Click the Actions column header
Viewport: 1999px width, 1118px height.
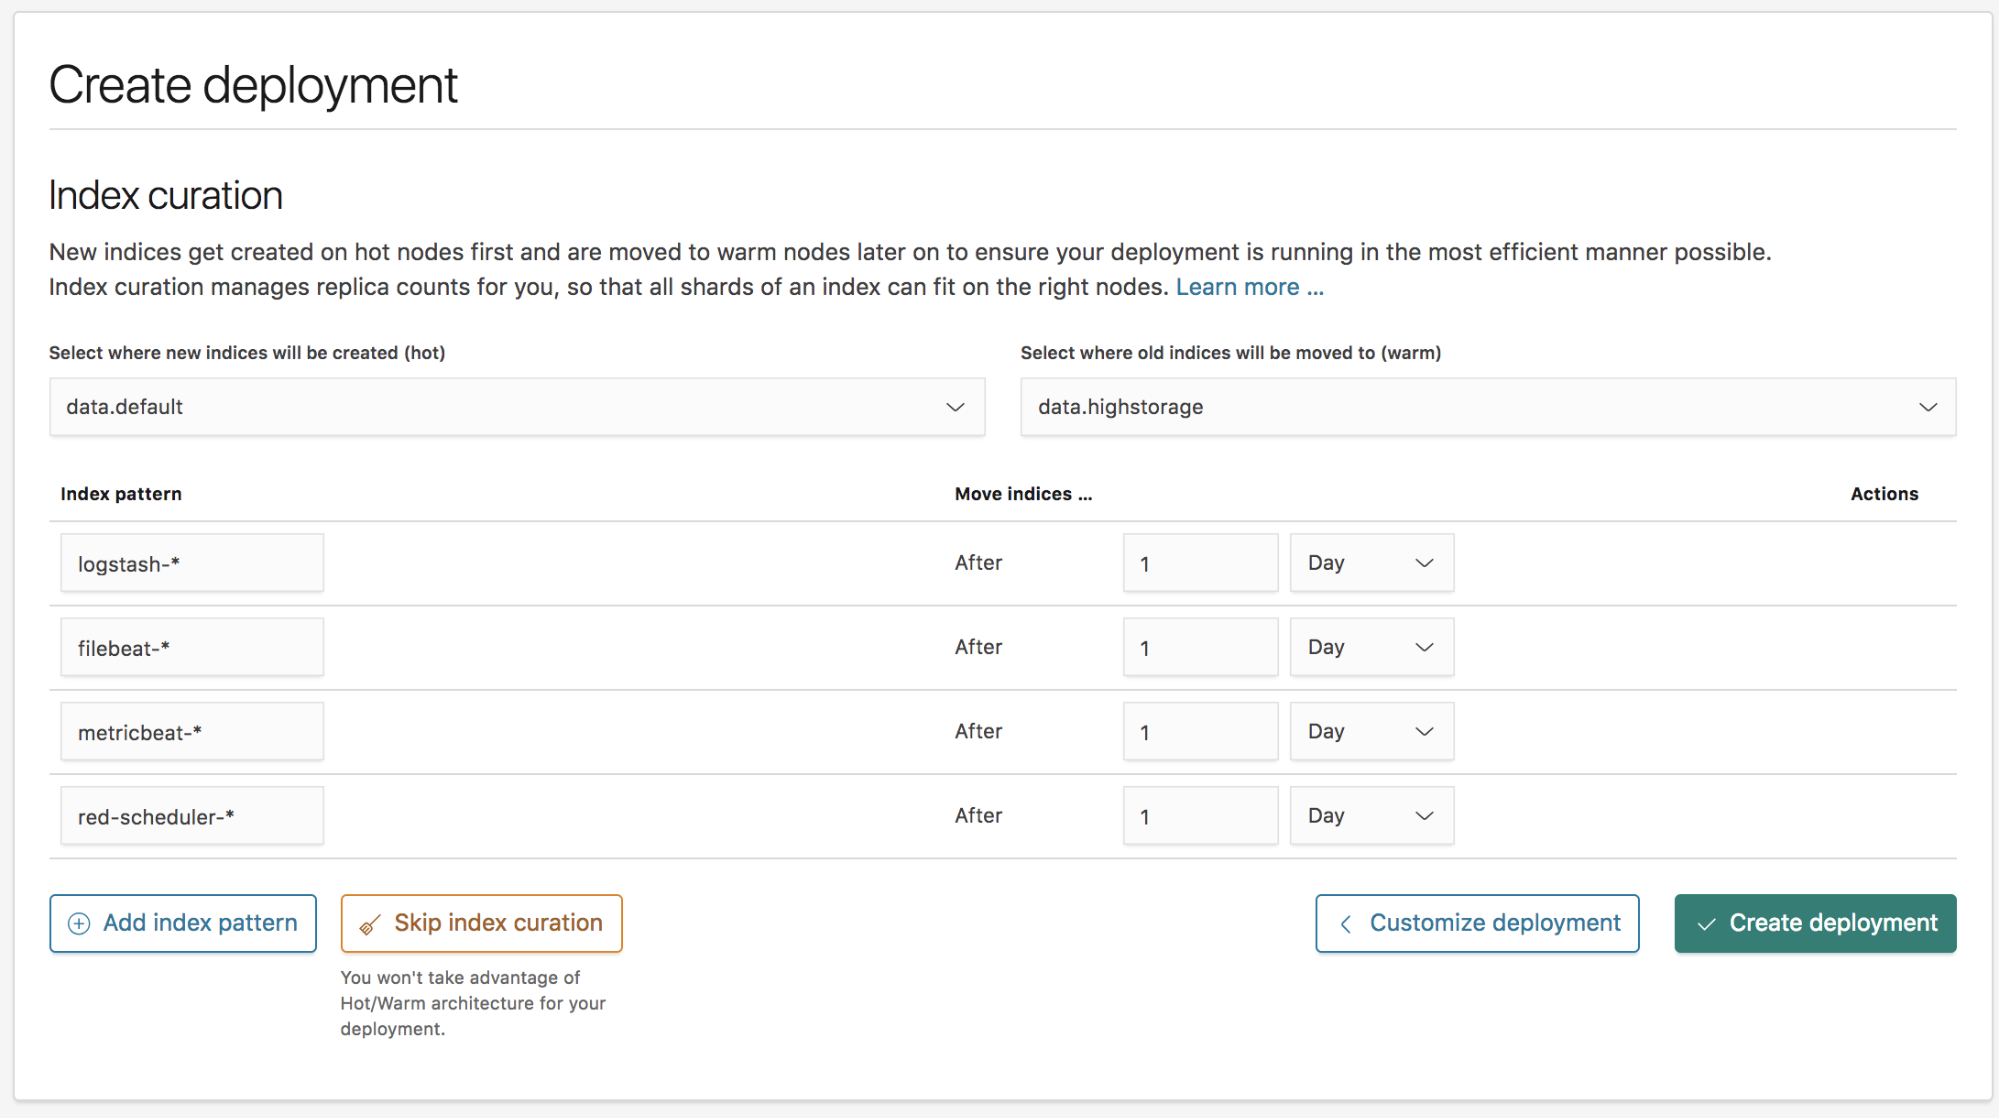tap(1884, 494)
